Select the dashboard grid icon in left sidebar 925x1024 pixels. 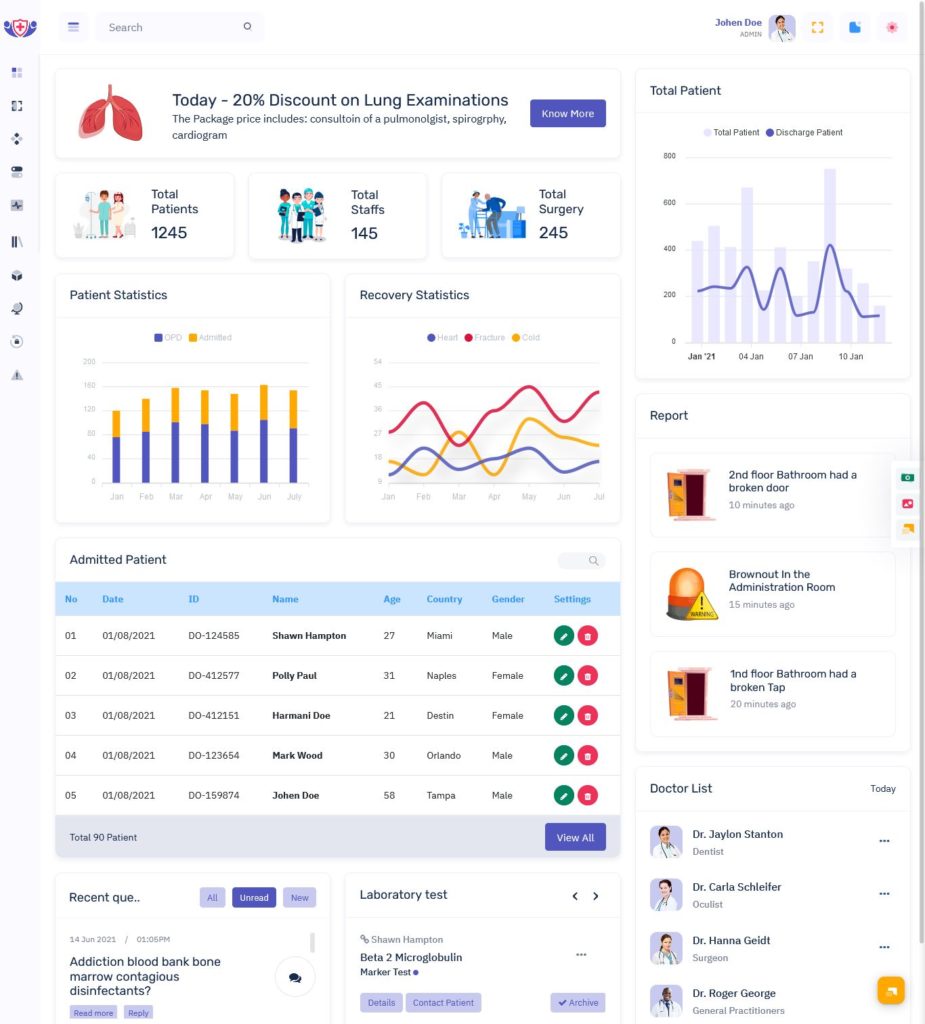click(x=17, y=72)
